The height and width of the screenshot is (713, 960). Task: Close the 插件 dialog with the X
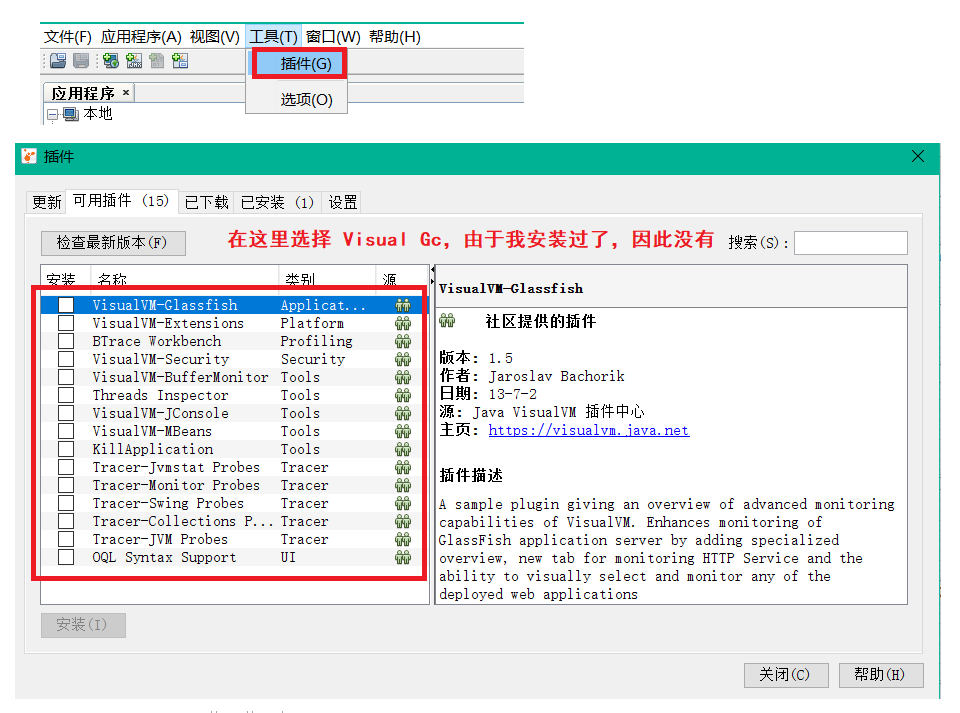pyautogui.click(x=917, y=157)
